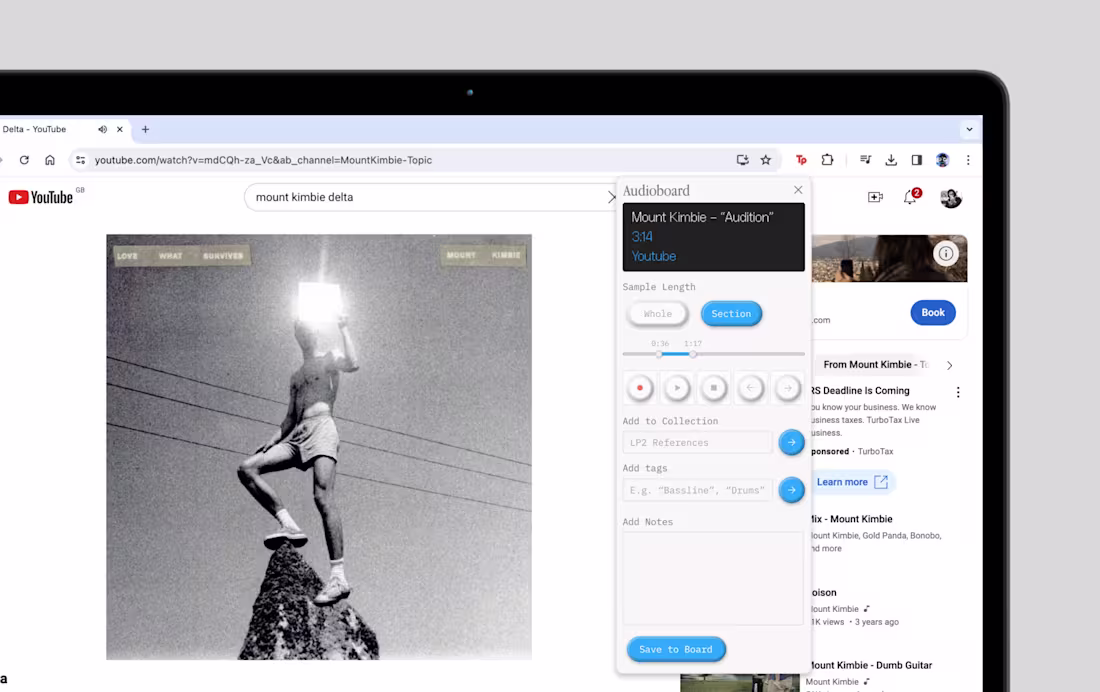Click the browser address bar URL
The image size is (1100, 692).
(263, 160)
